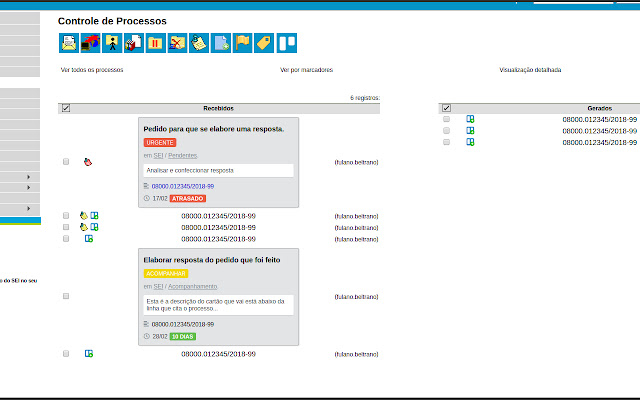Click (fulano beltrano) beside the URGENTE card
This screenshot has width=640, height=400.
[356, 162]
